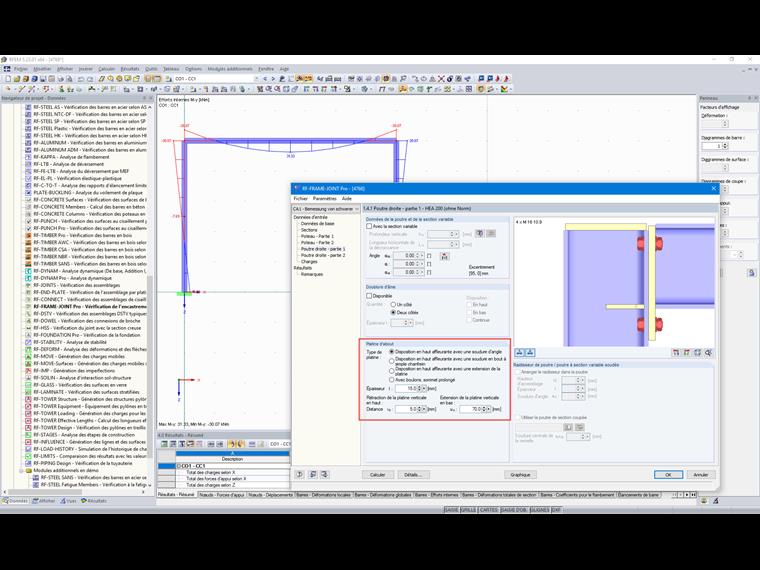Click the RFEM app icon in the menu bar

point(7,69)
